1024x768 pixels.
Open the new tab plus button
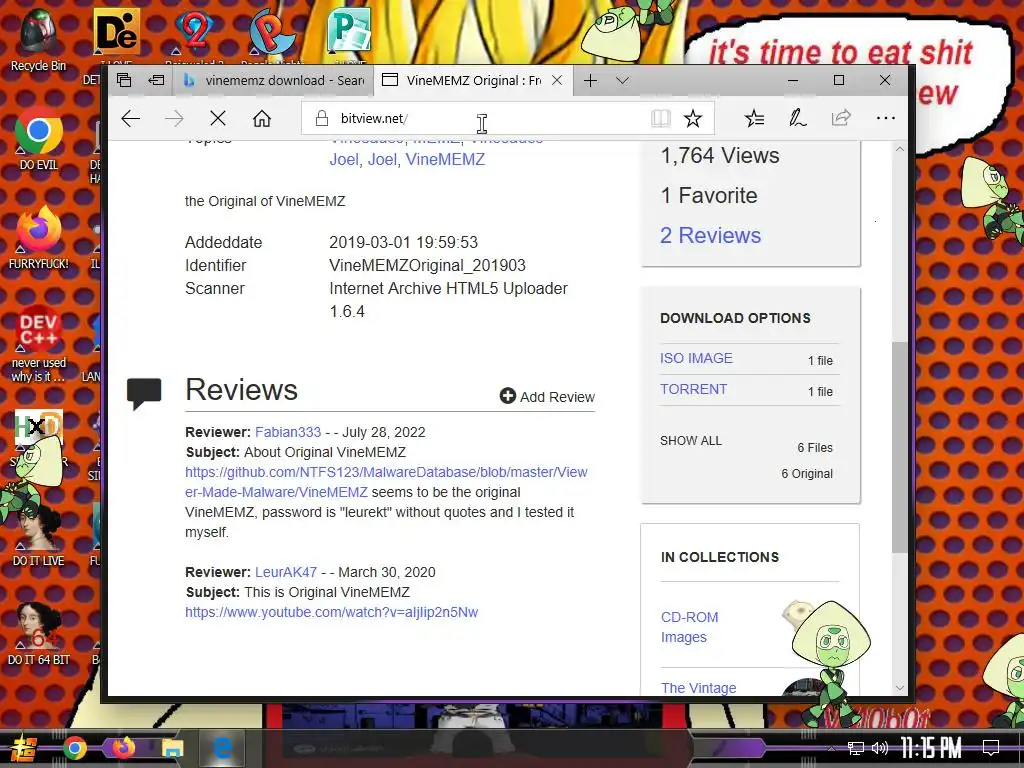click(x=590, y=80)
